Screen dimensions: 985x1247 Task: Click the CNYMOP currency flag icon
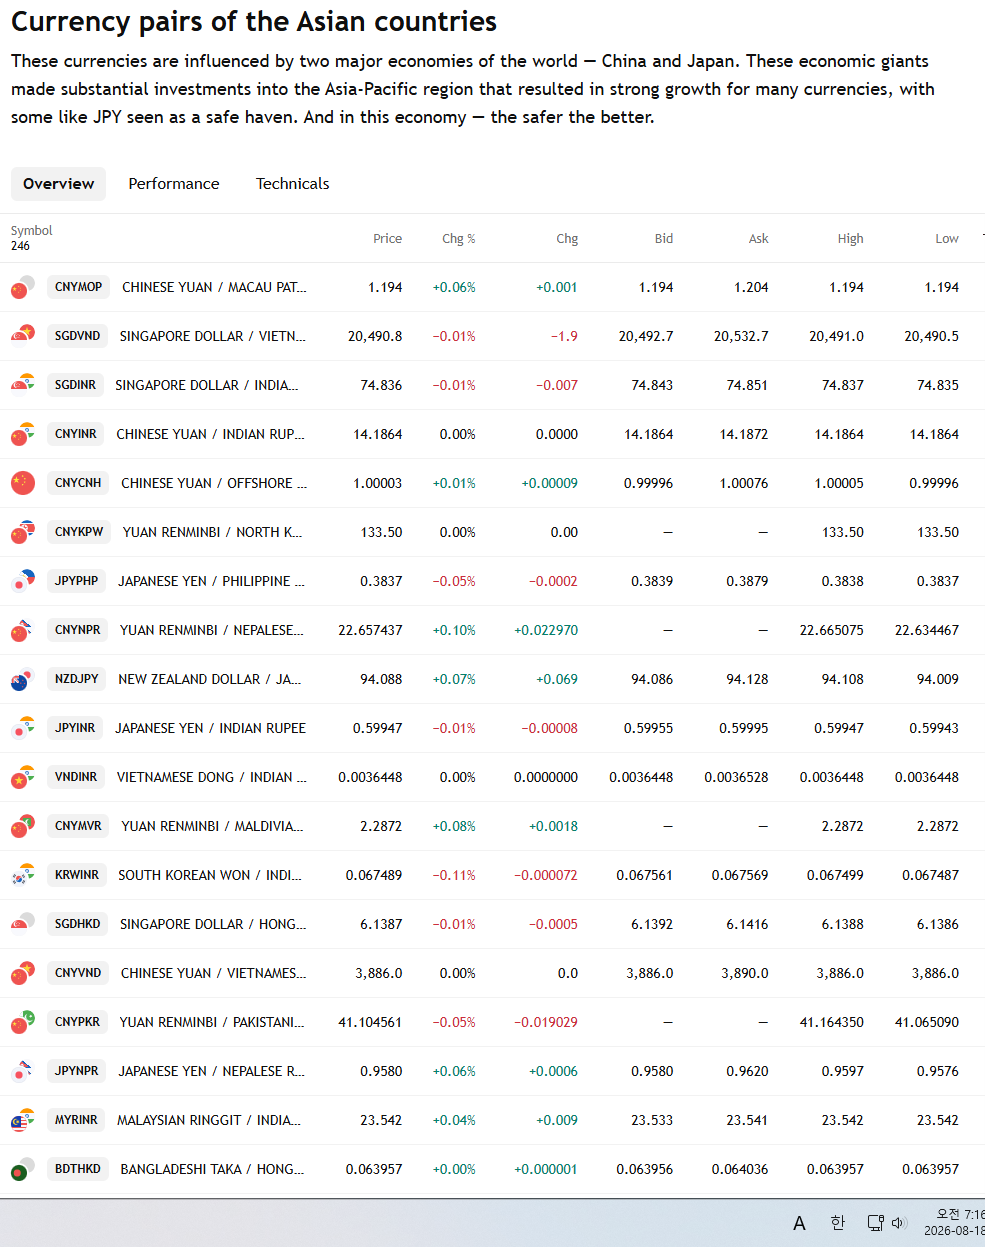pos(23,288)
